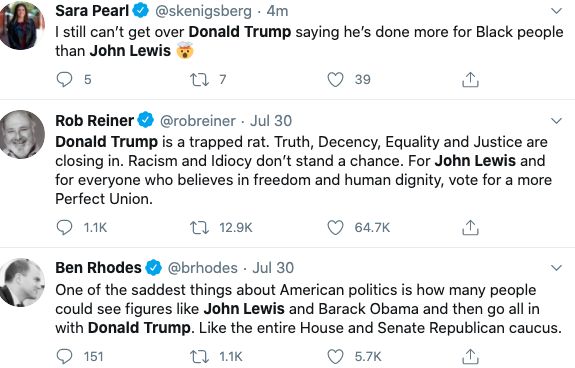Retweet Ben Rhodes's tweet
The height and width of the screenshot is (368, 575).
pos(199,357)
